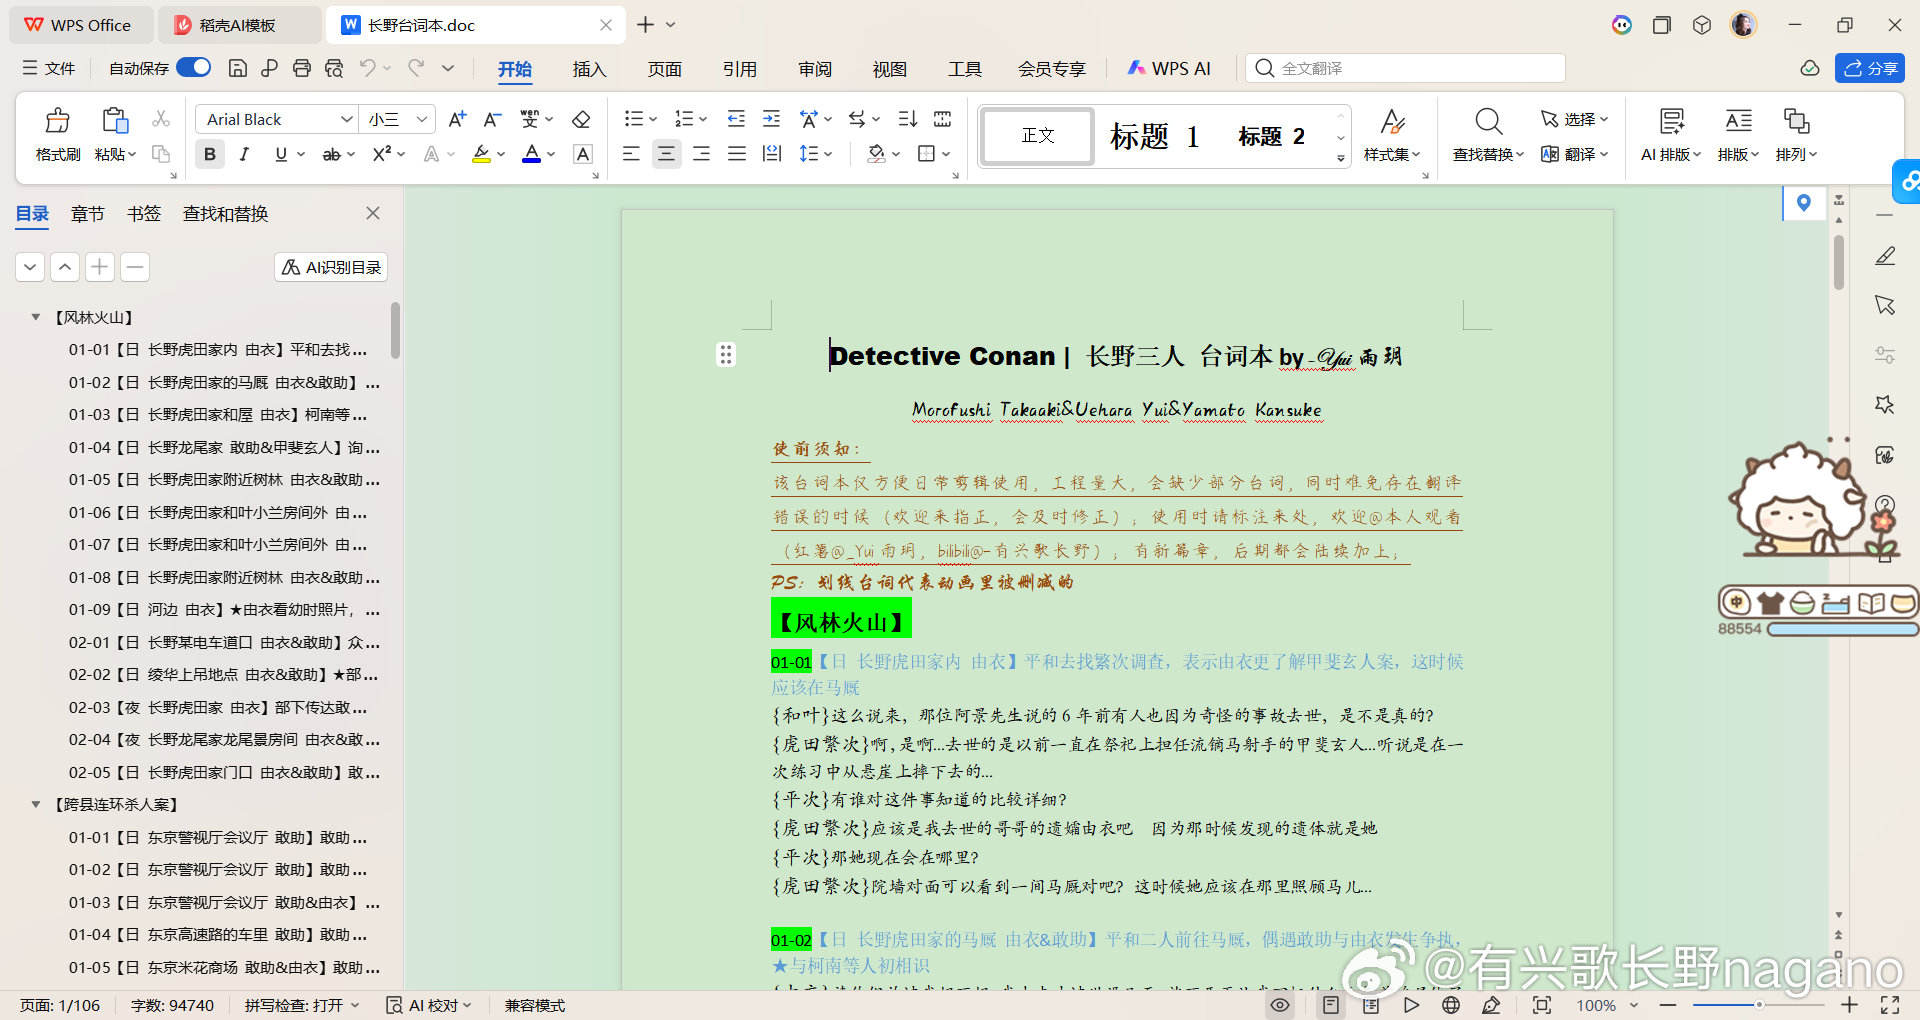Click the font color red A swatch

(532, 154)
